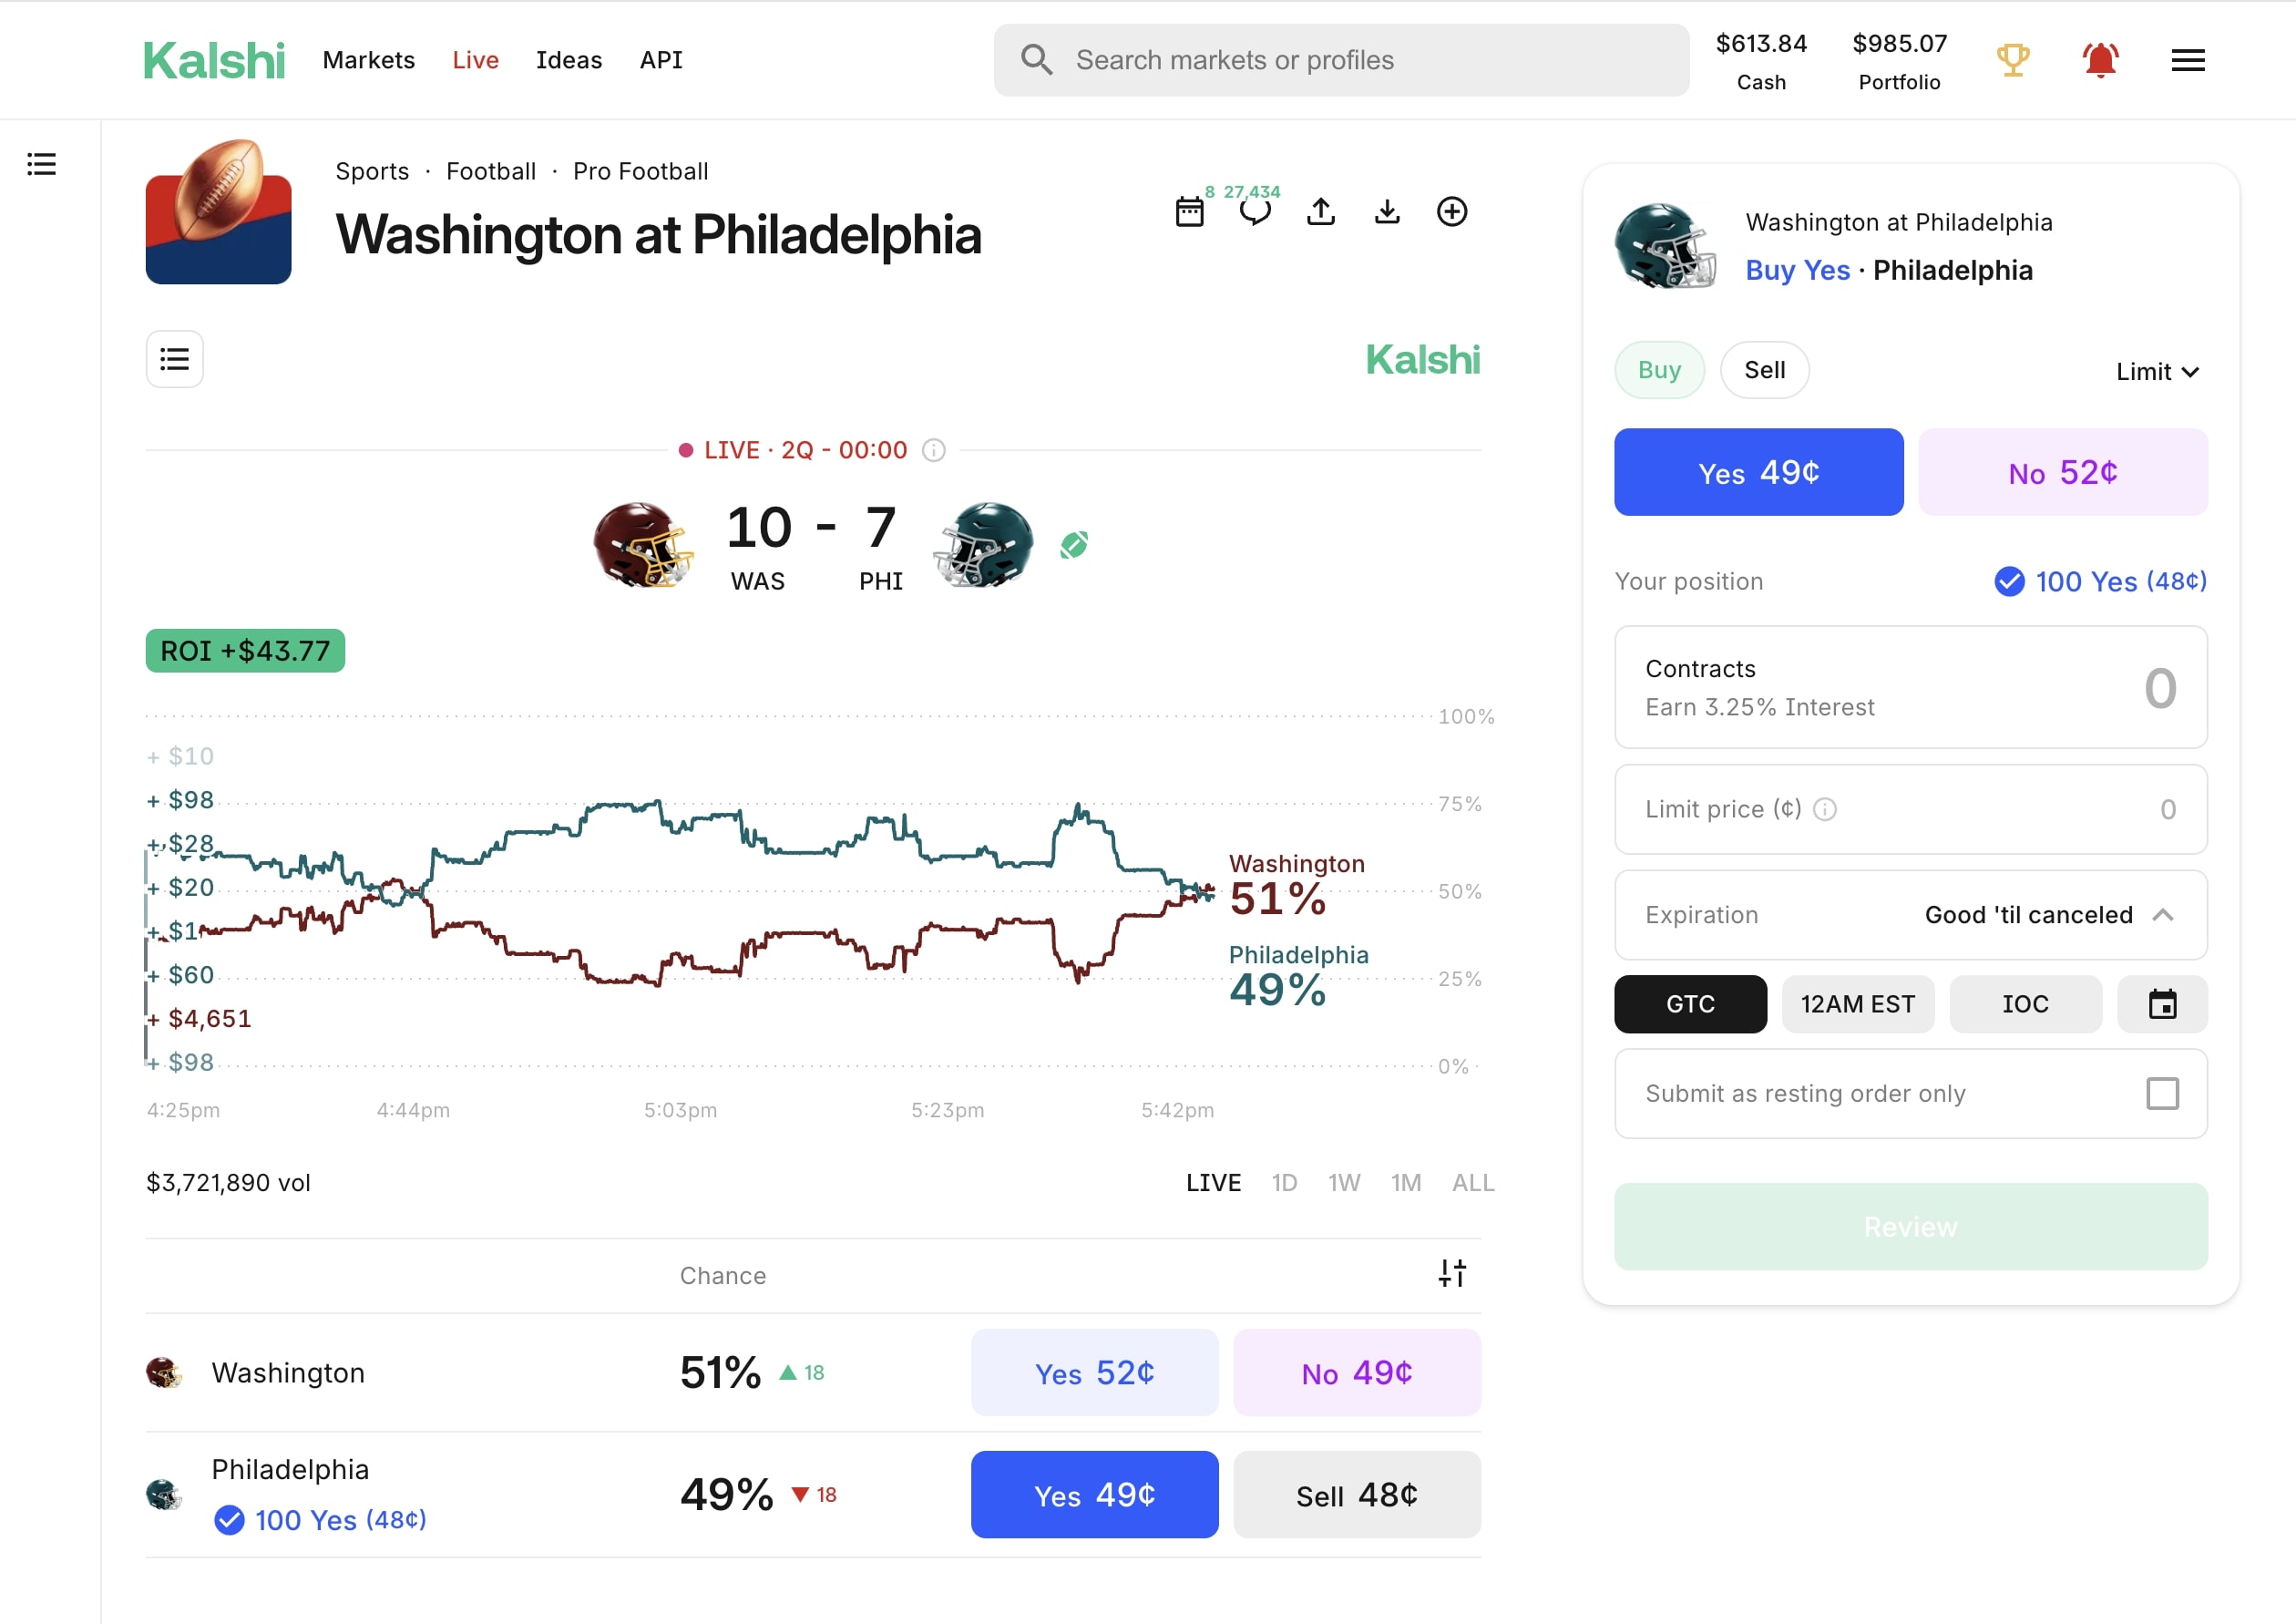This screenshot has width=2296, height=1624.
Task: Add market to watchlist via plus icon
Action: click(x=1452, y=211)
